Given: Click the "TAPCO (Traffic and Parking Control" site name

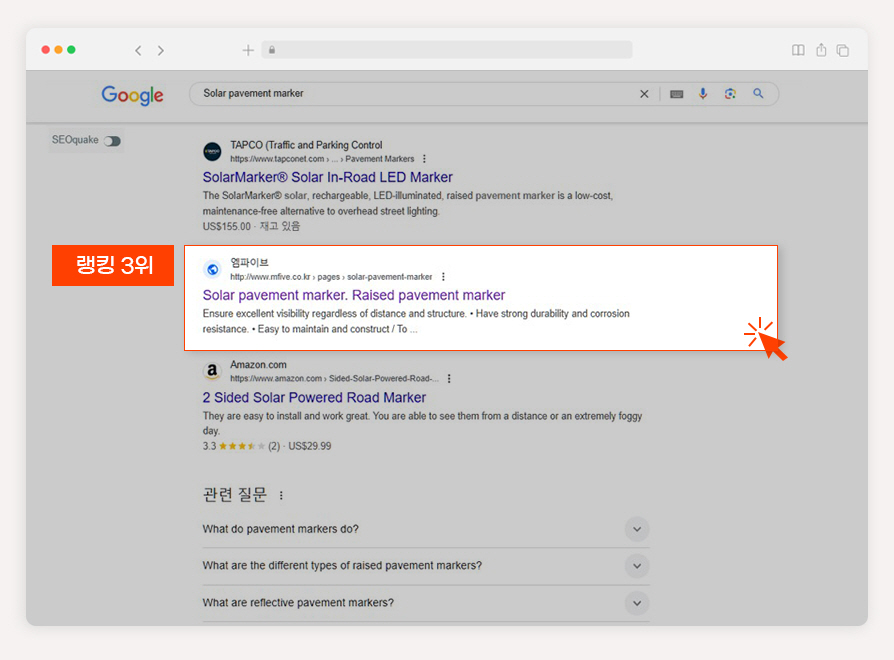Looking at the screenshot, I should tap(306, 145).
